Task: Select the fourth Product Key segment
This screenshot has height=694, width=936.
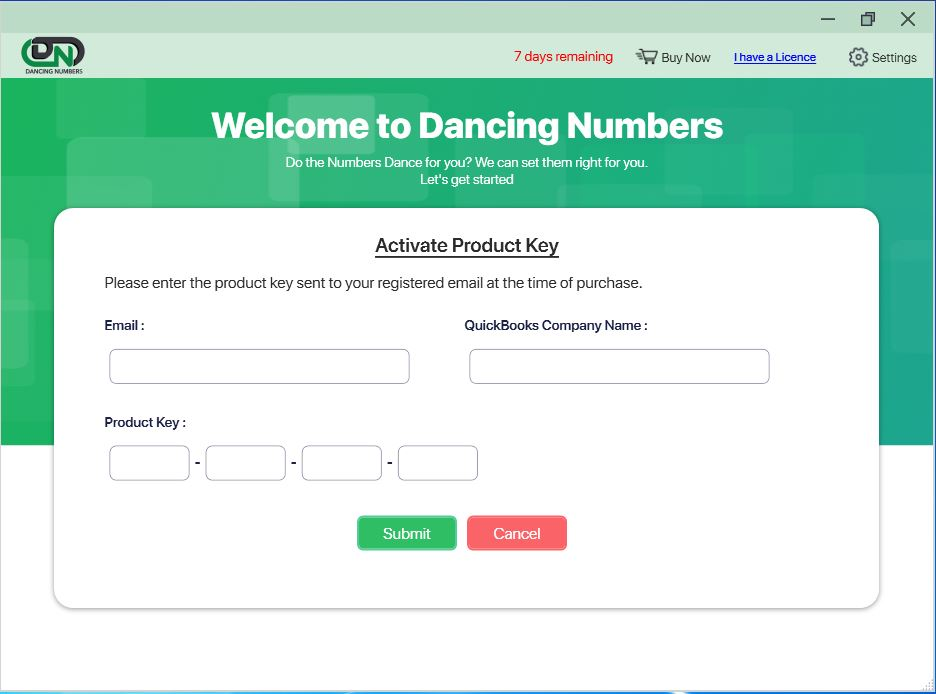Action: (x=437, y=462)
